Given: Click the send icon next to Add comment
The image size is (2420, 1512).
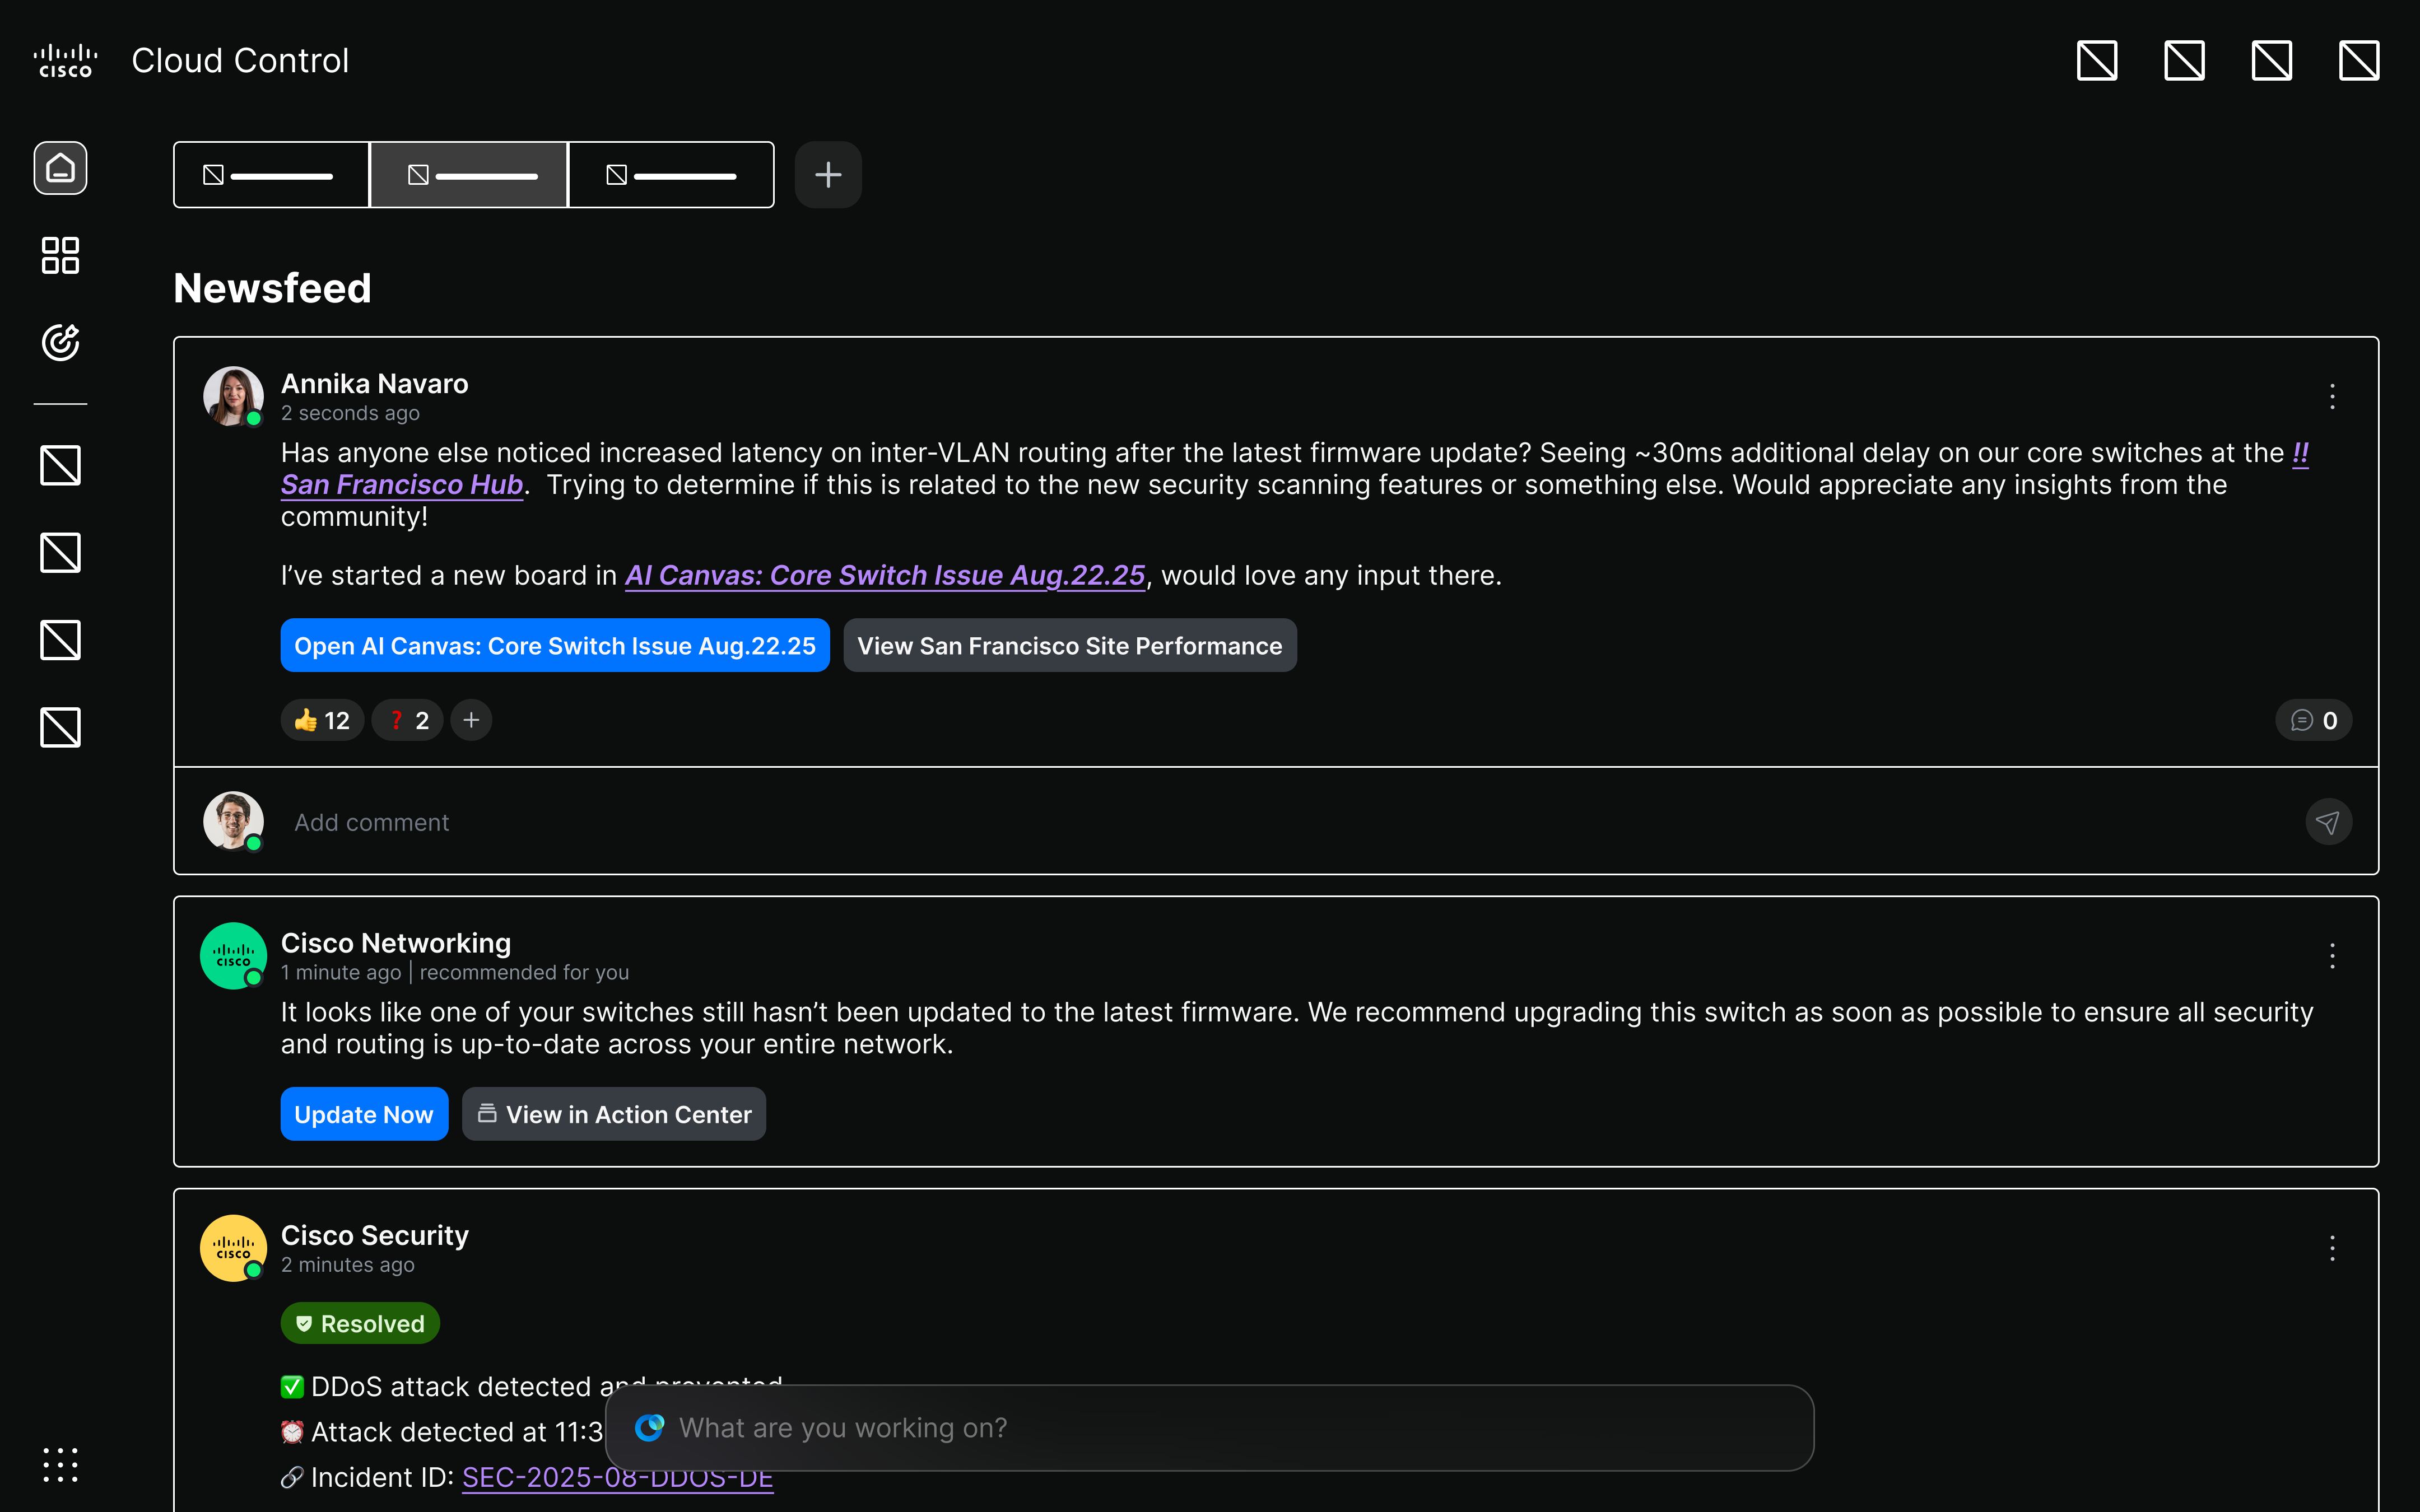Looking at the screenshot, I should pyautogui.click(x=2328, y=821).
